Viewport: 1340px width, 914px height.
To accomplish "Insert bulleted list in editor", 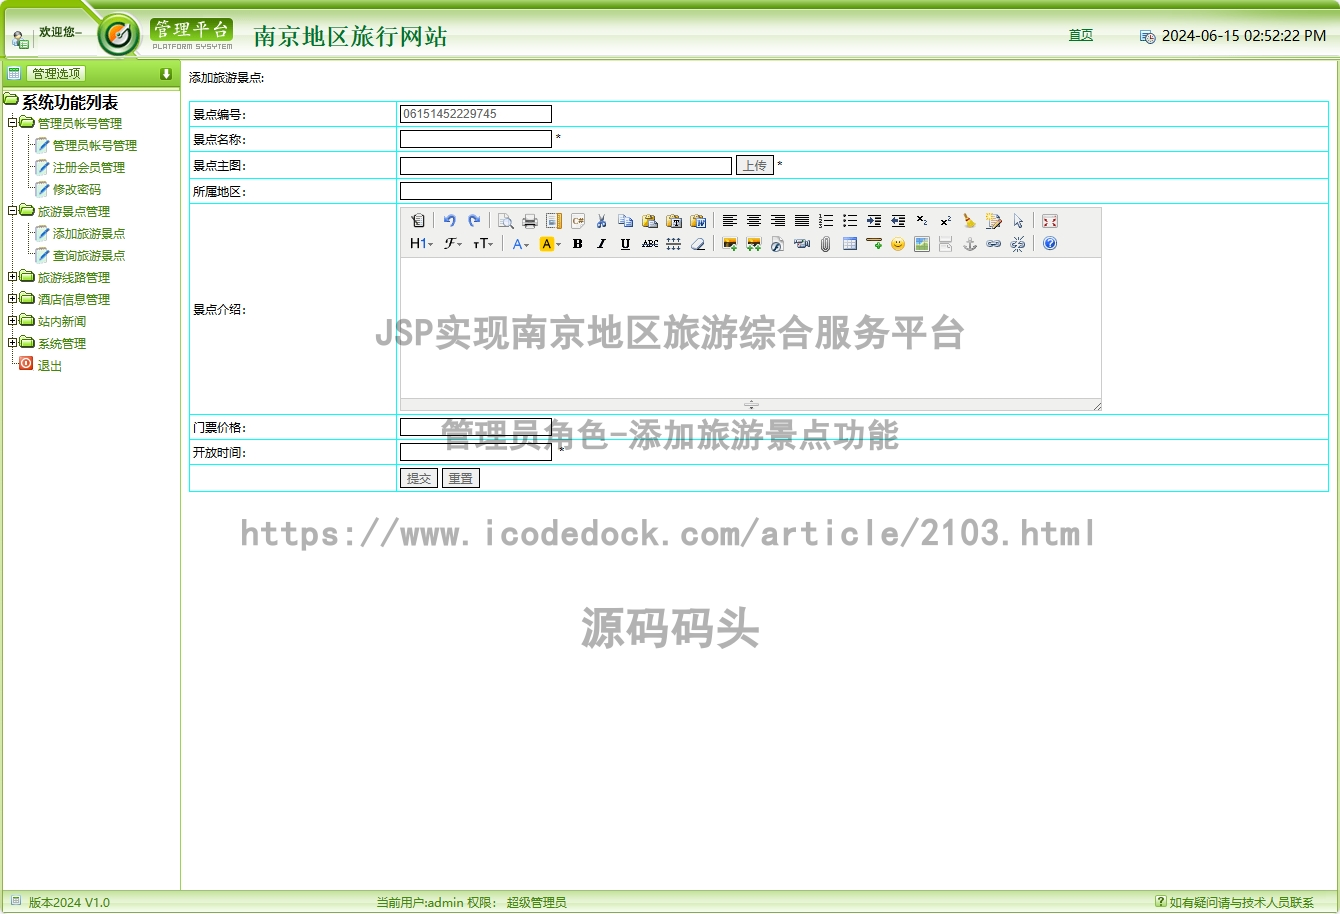I will [x=850, y=221].
